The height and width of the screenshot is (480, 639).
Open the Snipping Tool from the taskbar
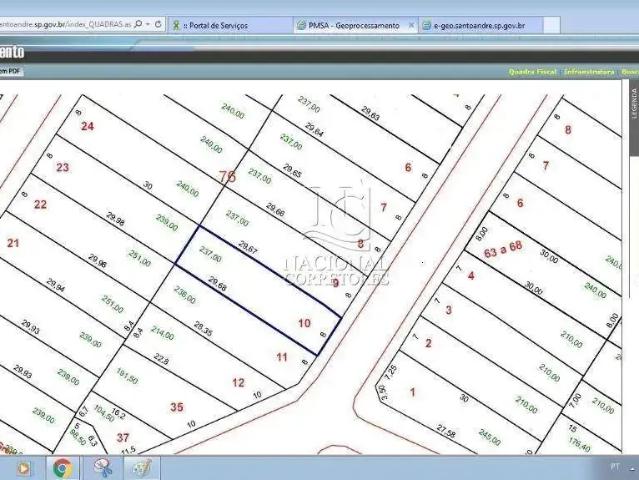coord(103,469)
